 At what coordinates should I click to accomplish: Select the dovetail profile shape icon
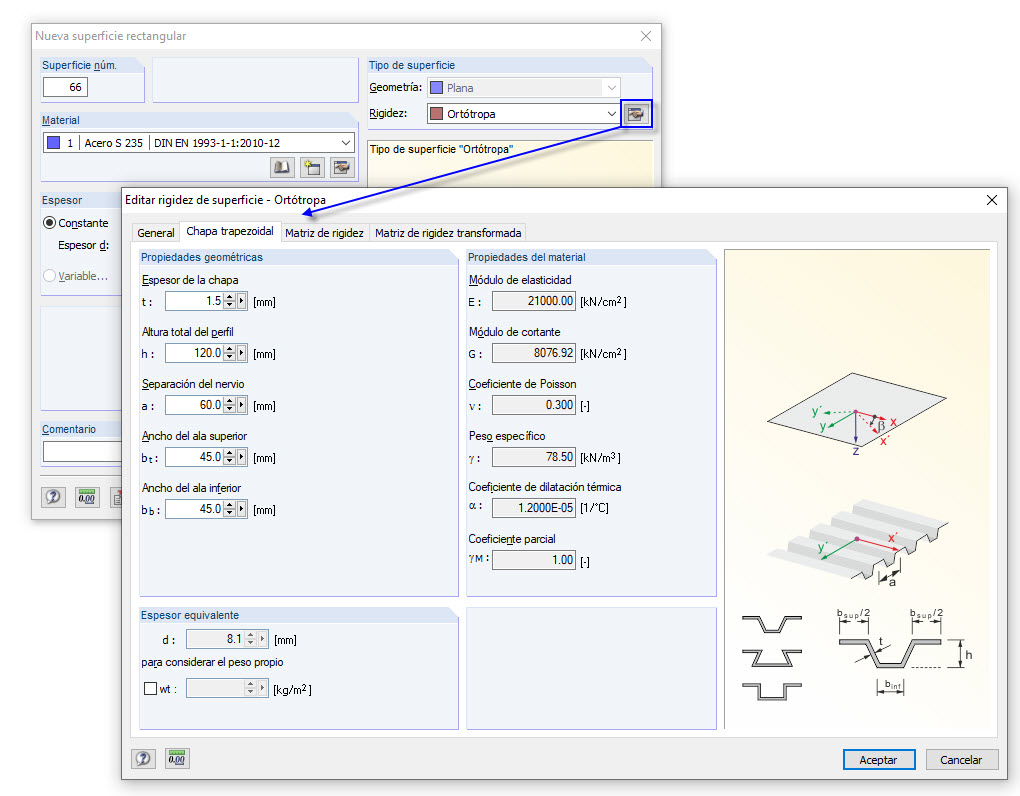[x=772, y=657]
